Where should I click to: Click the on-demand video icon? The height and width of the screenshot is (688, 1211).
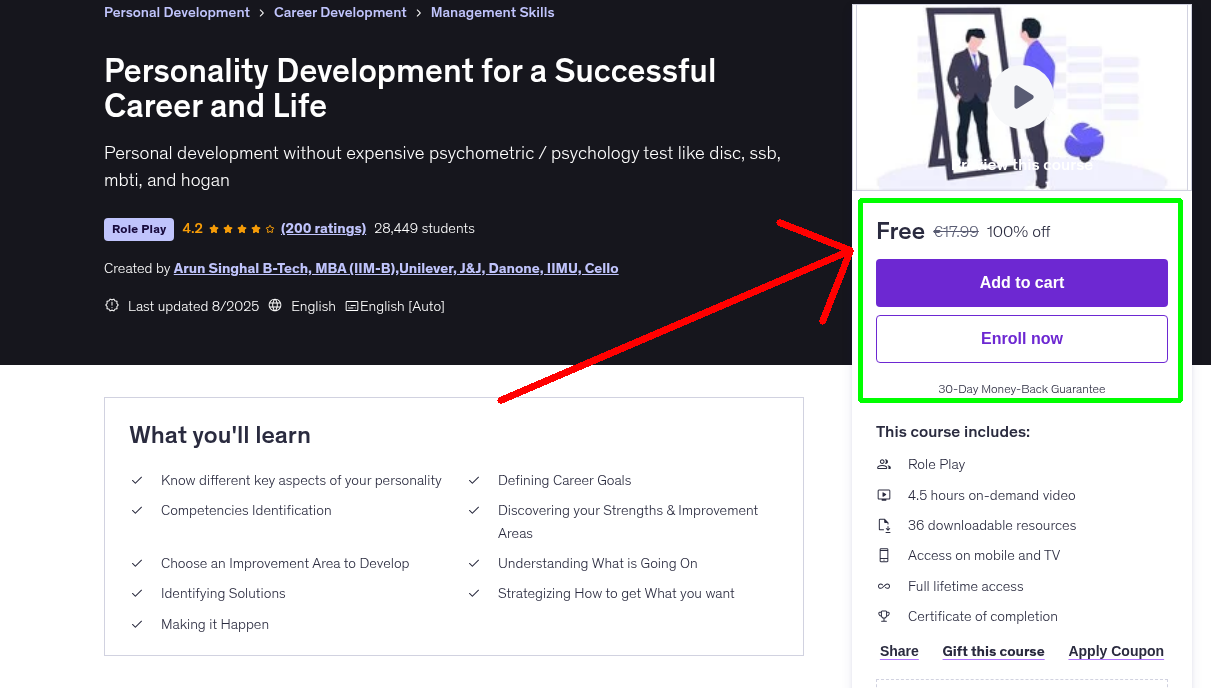[884, 494]
